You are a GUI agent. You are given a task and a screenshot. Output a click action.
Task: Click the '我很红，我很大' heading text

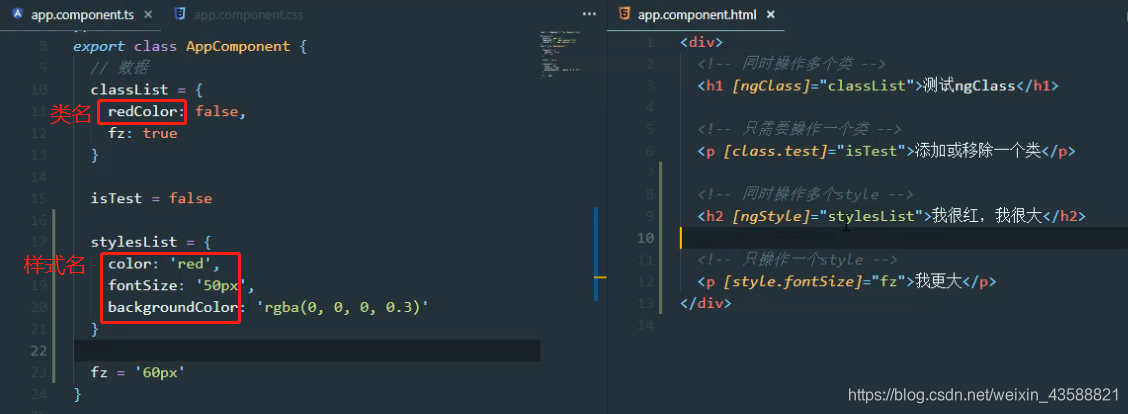pos(986,216)
